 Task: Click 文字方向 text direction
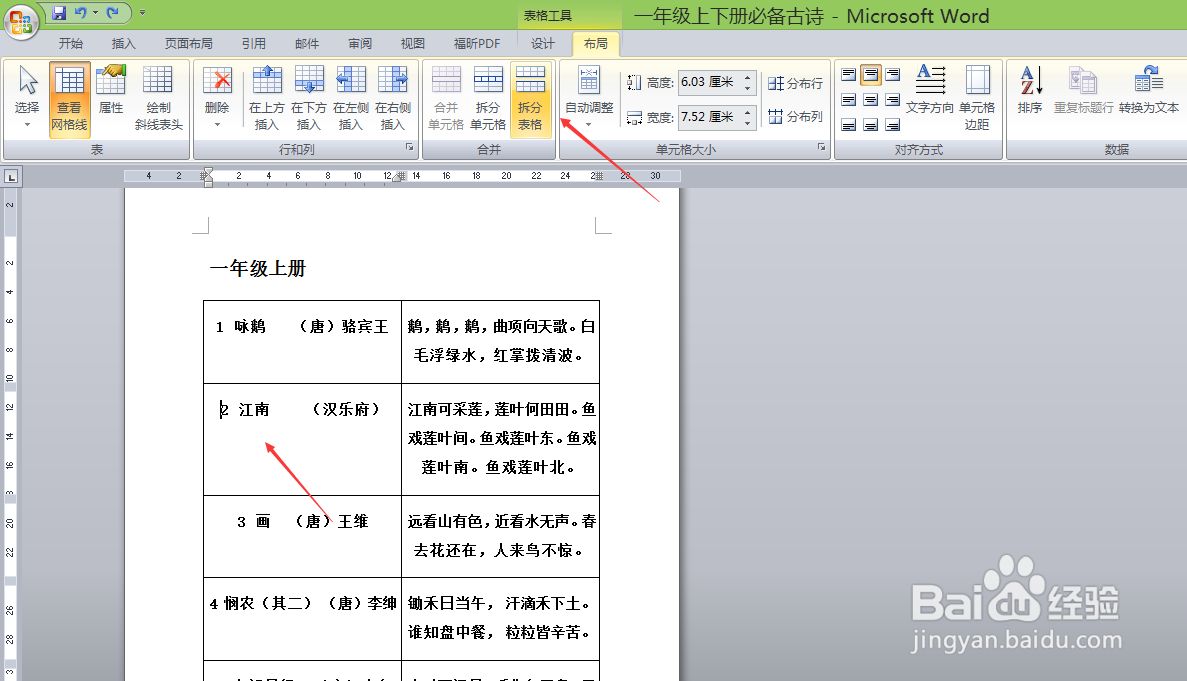930,91
